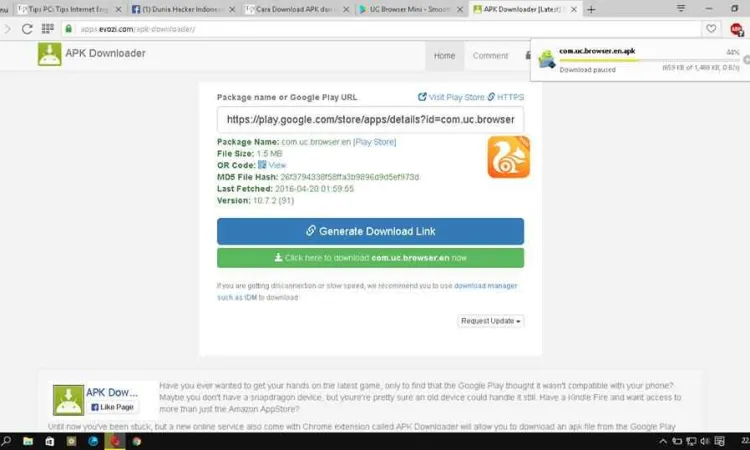
Task: Click the UC Browser squirrel app icon
Action: coord(508,157)
